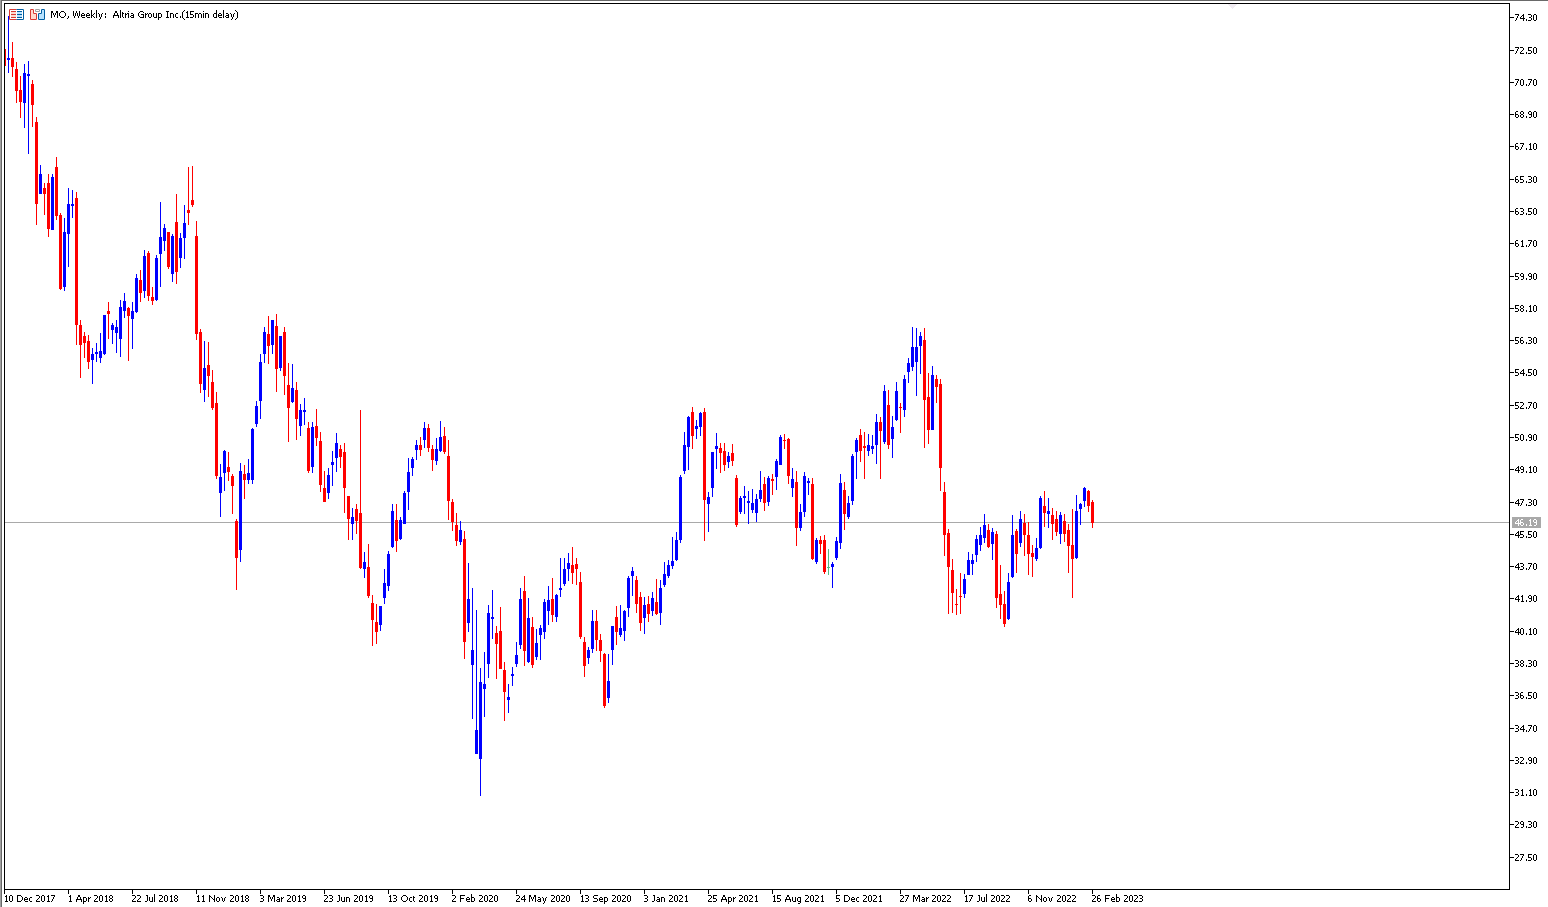This screenshot has height=907, width=1548.
Task: Click the 65.30 price axis label
Action: point(1526,180)
